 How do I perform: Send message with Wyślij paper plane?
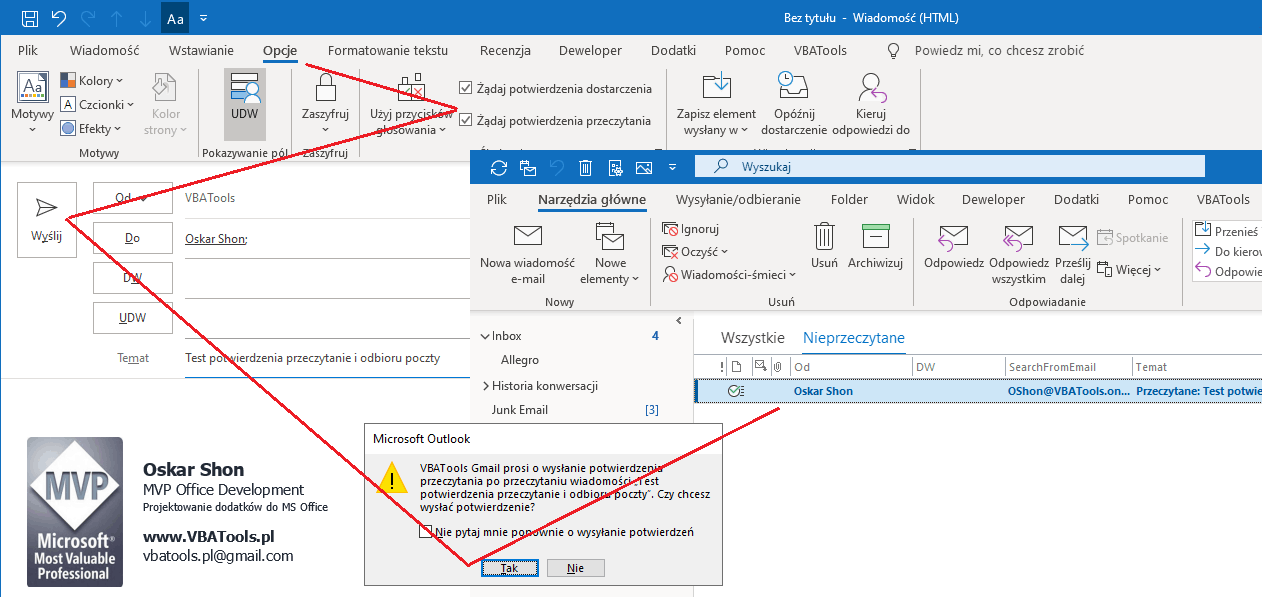pyautogui.click(x=46, y=220)
